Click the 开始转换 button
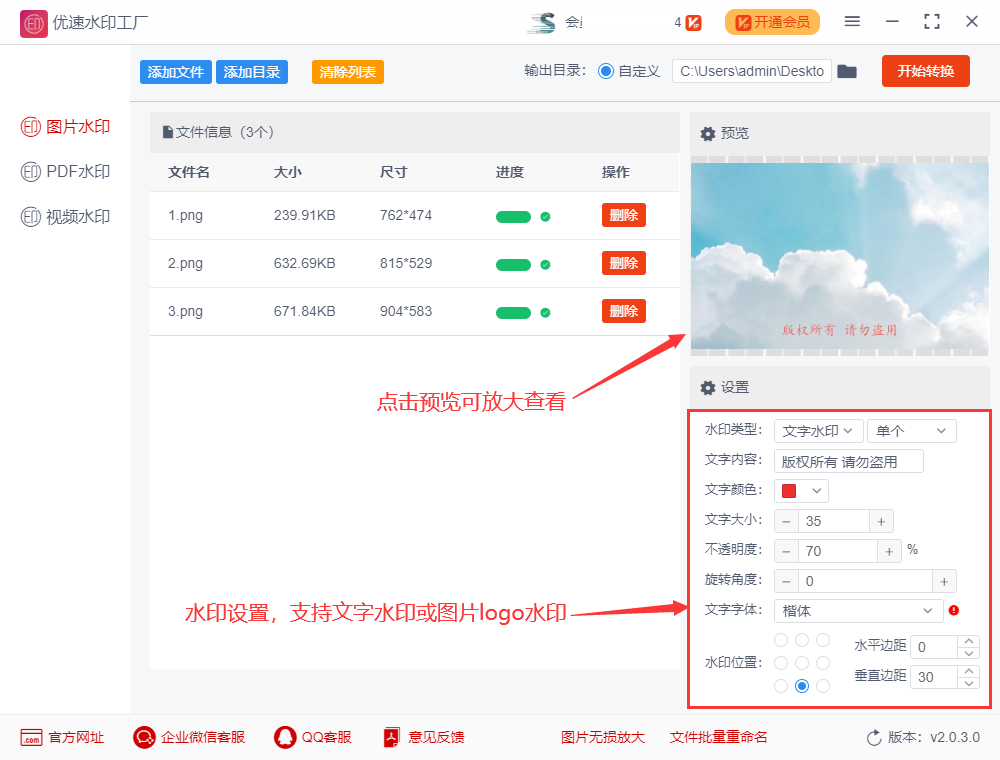 925,71
